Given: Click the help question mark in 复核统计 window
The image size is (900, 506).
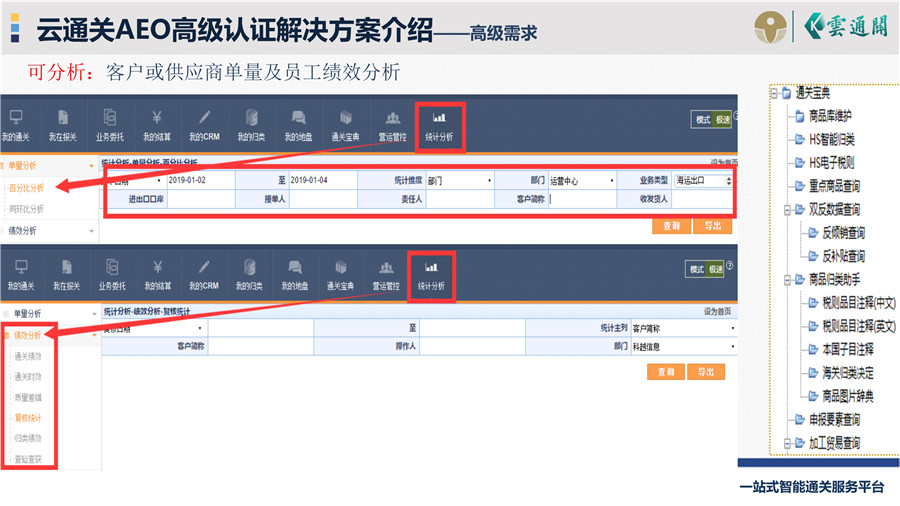Looking at the screenshot, I should (x=730, y=266).
